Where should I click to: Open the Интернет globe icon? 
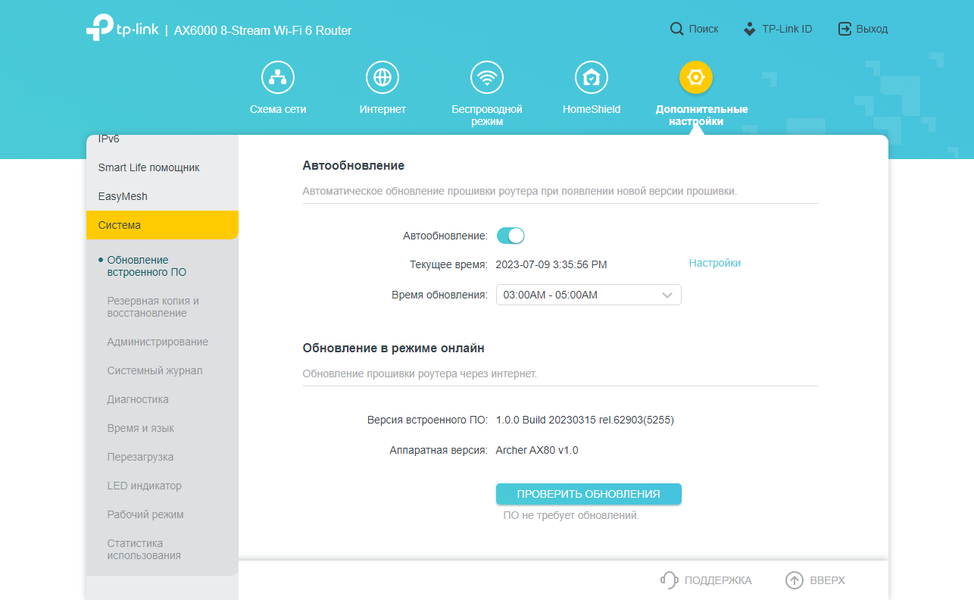(382, 78)
